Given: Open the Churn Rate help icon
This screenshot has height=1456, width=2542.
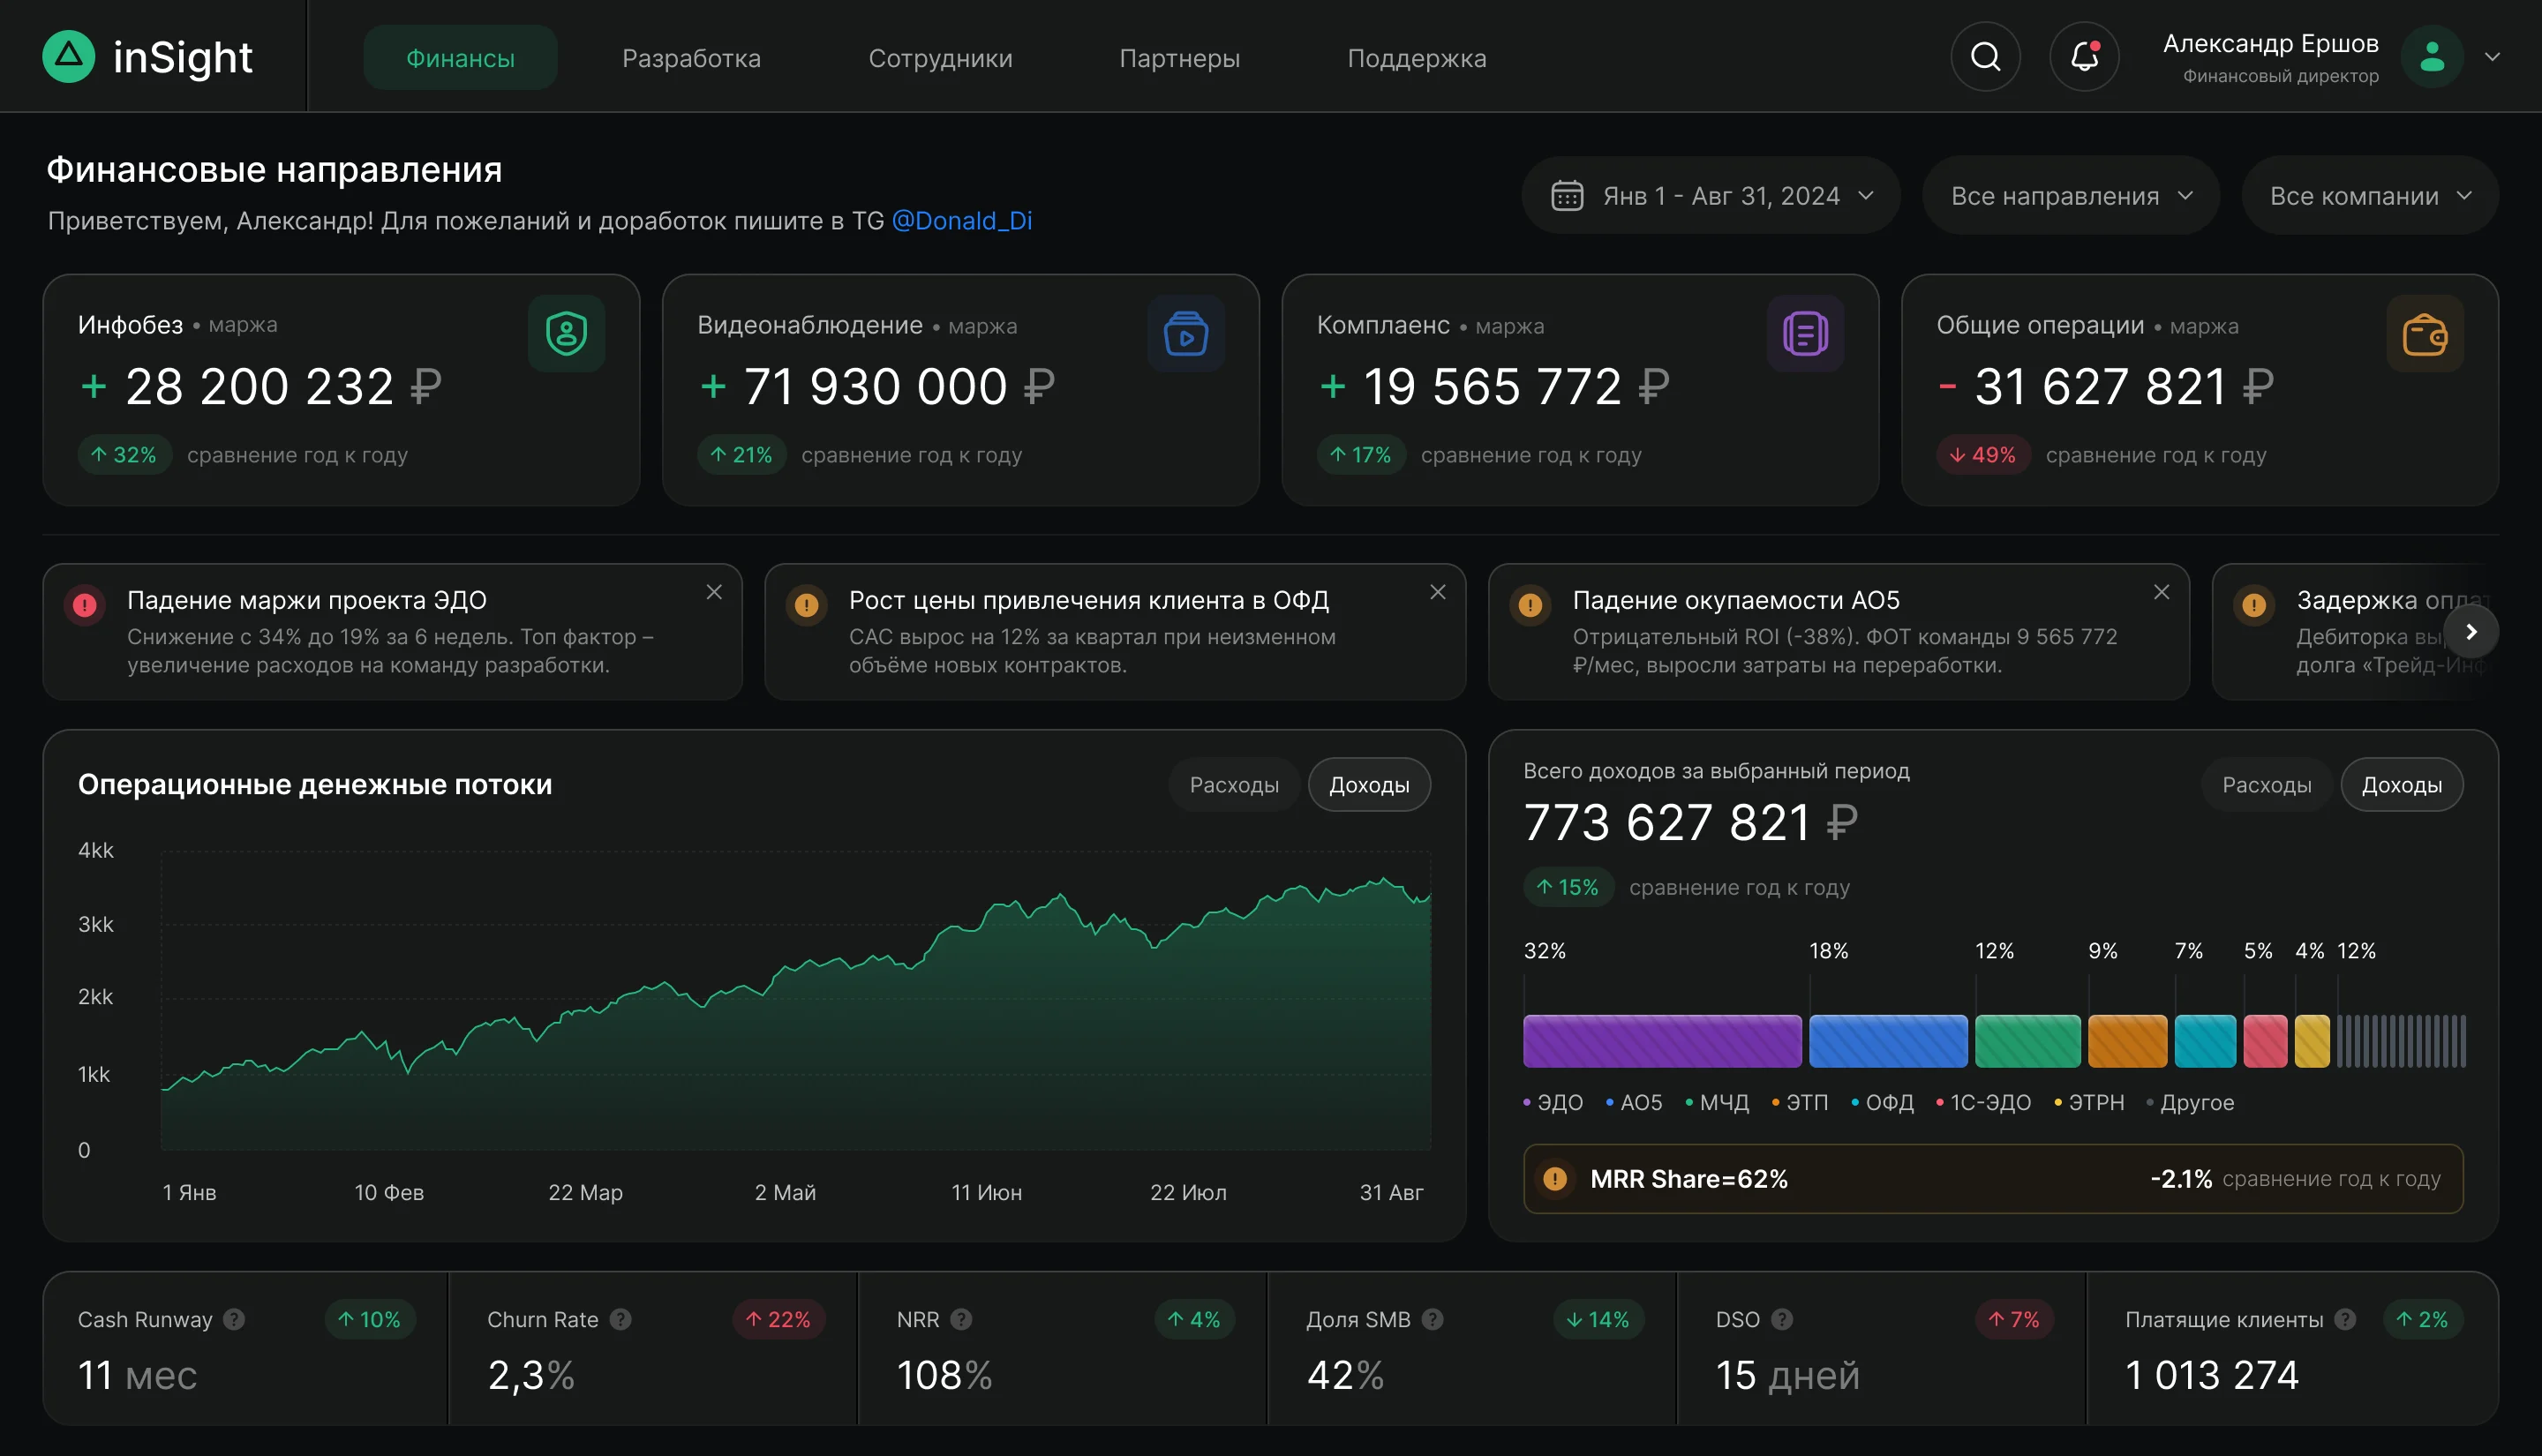Looking at the screenshot, I should click(620, 1319).
